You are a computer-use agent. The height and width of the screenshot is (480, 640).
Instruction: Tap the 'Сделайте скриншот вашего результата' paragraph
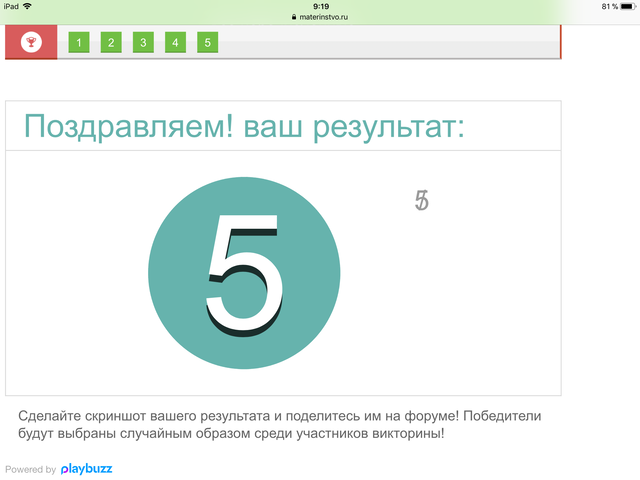280,424
